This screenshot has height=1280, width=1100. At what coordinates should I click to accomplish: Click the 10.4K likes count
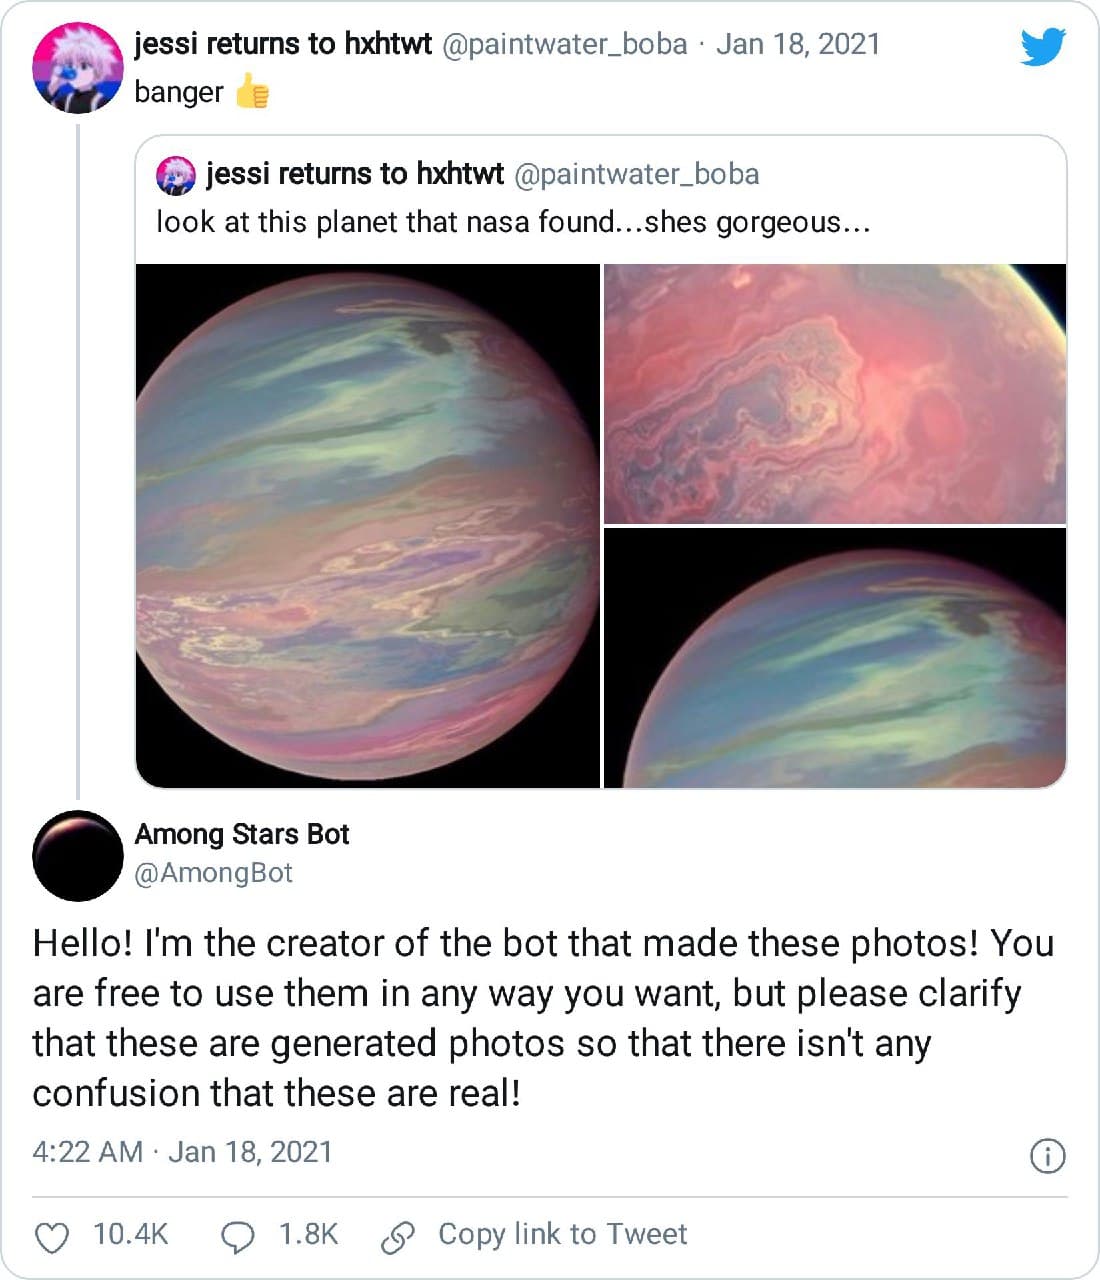[x=130, y=1235]
